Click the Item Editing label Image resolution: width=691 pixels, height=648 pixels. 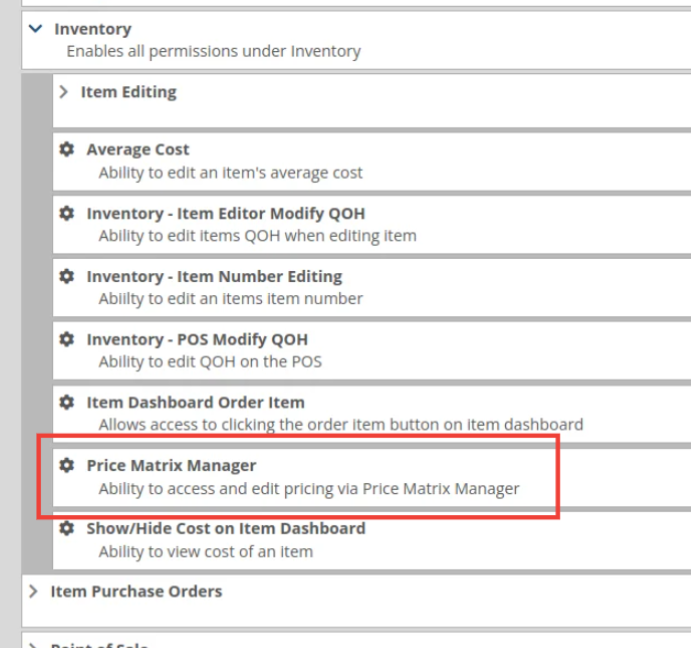click(128, 92)
